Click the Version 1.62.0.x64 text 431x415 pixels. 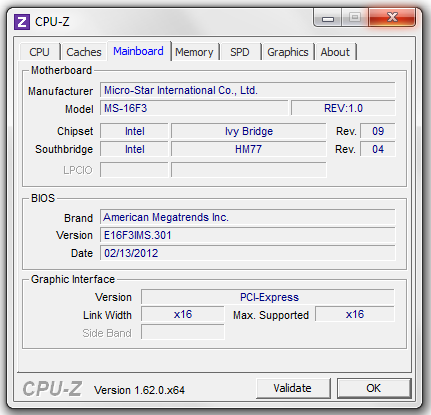point(139,390)
